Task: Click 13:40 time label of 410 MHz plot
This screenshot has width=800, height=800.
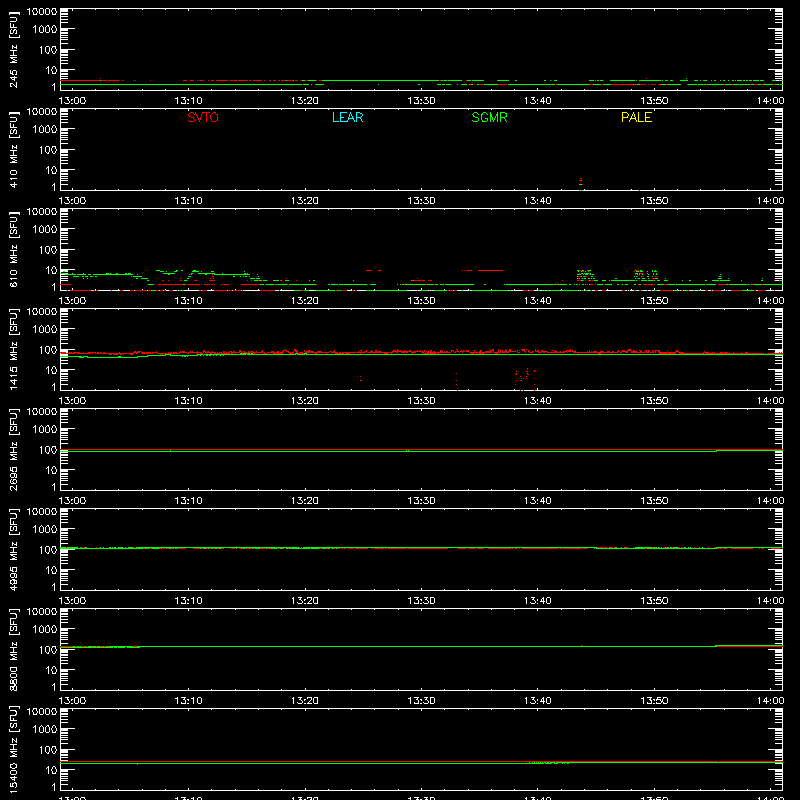Action: coord(537,201)
